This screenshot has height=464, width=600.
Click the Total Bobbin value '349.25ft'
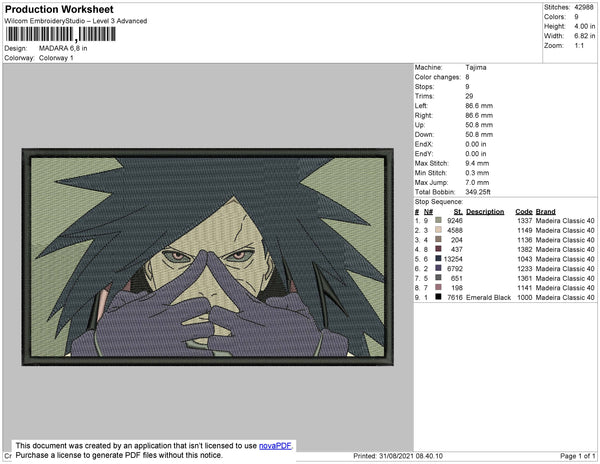pyautogui.click(x=478, y=192)
